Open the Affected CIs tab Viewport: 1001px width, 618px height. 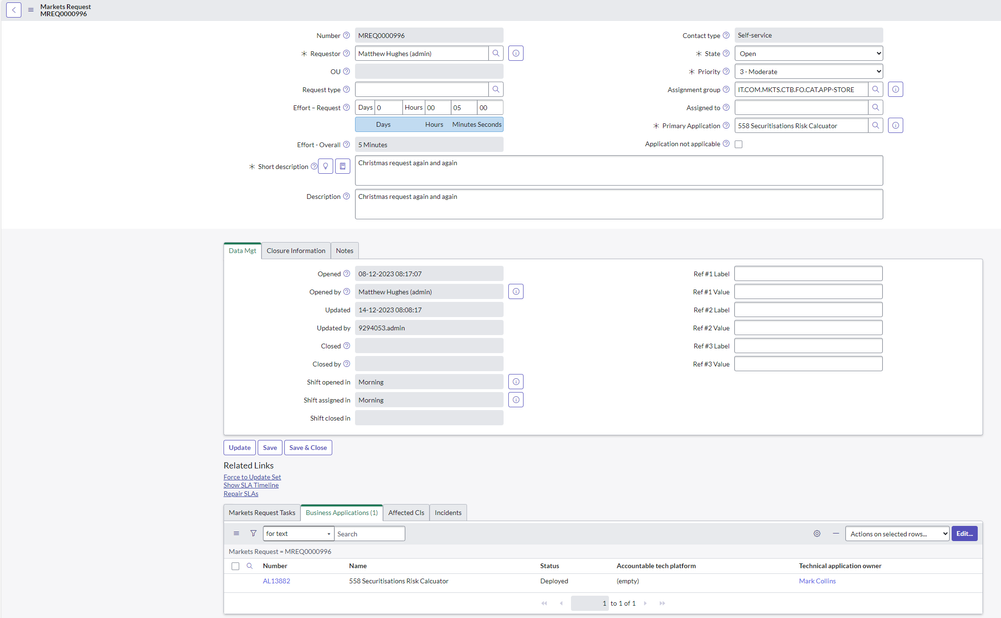pyautogui.click(x=406, y=513)
